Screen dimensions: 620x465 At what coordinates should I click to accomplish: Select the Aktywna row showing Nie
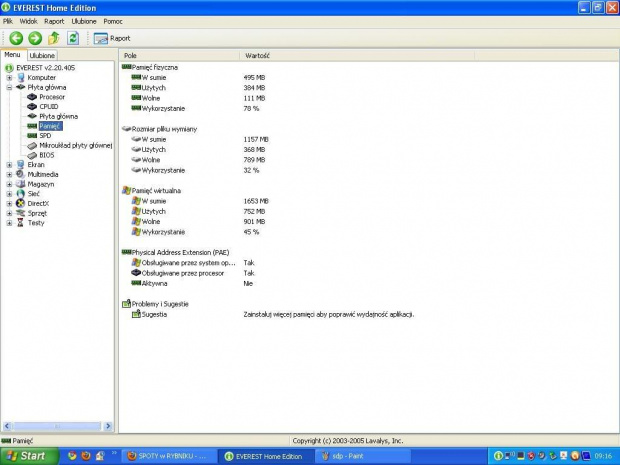[192, 284]
